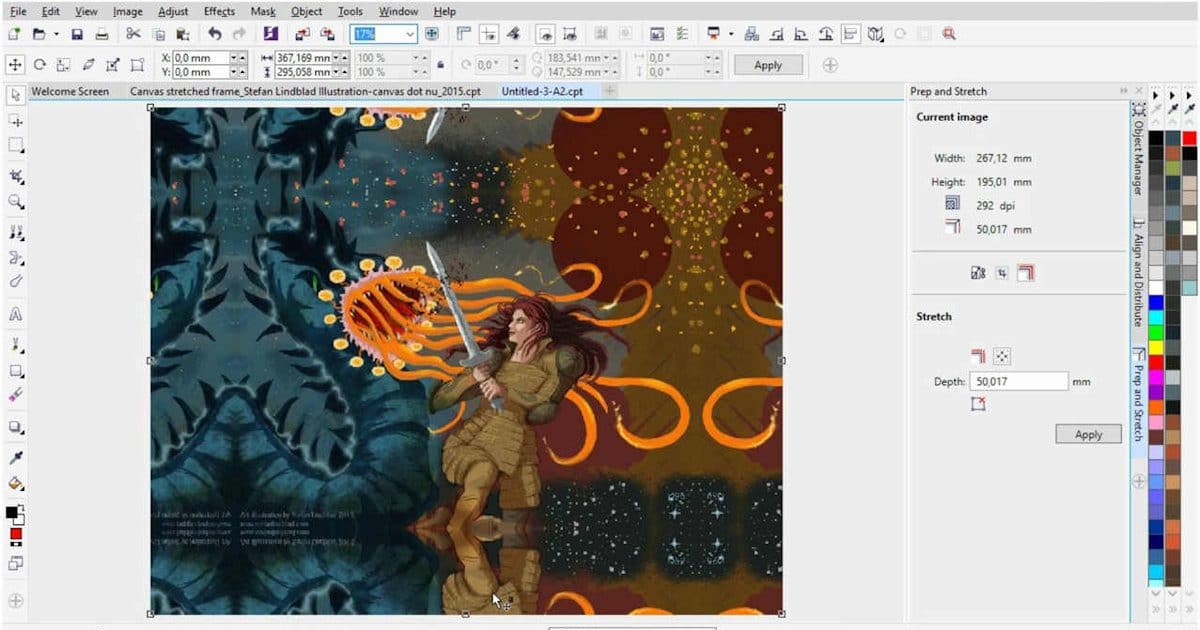Expand the Open file dropdown arrow
1200x630 pixels.
tap(56, 34)
